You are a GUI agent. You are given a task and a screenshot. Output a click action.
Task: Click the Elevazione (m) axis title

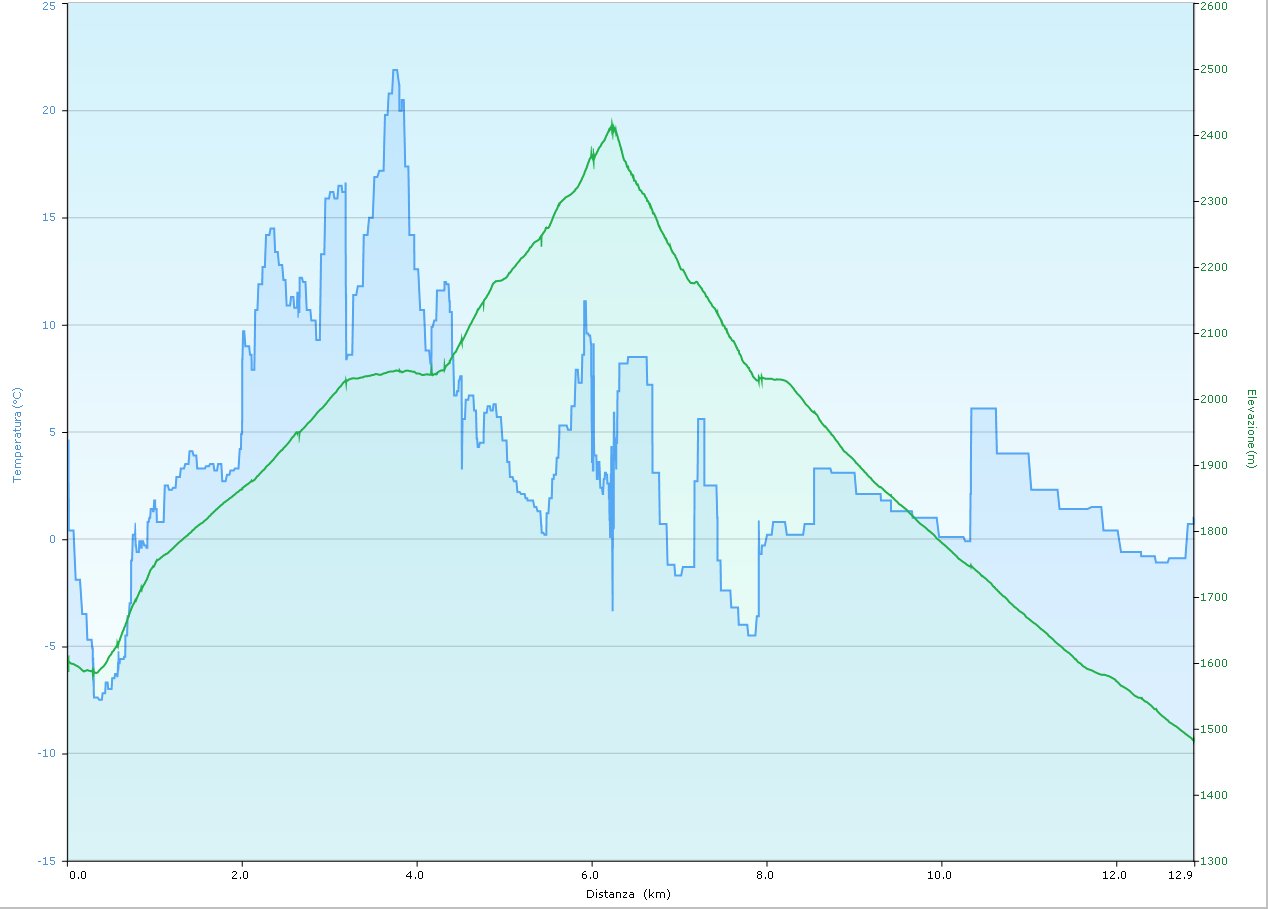(x=1251, y=428)
